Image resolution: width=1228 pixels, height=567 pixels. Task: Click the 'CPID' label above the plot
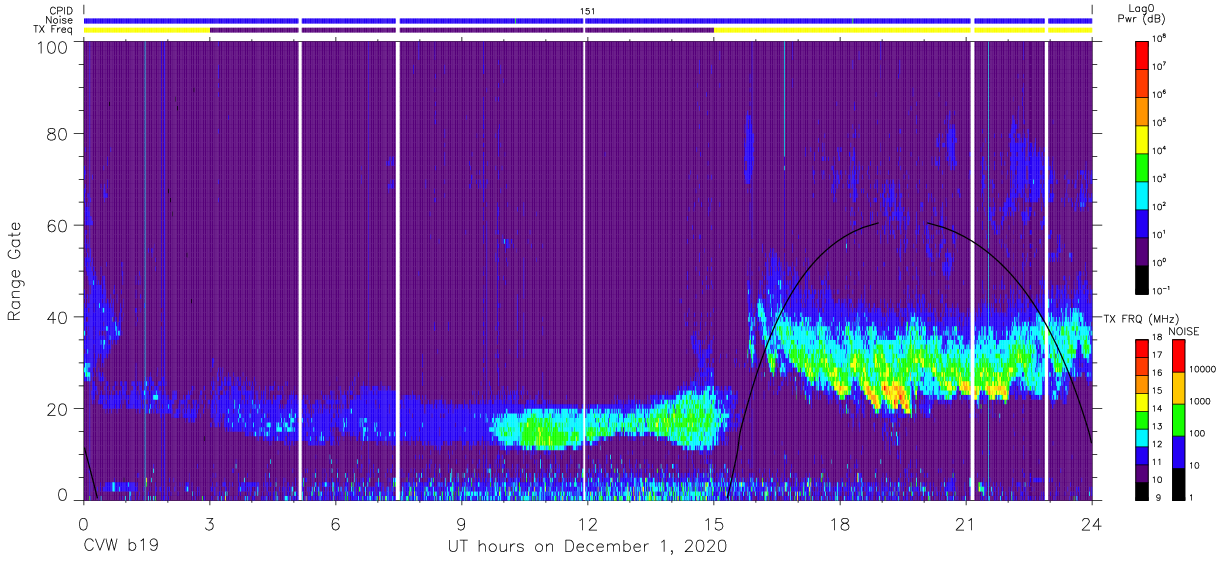[60, 11]
